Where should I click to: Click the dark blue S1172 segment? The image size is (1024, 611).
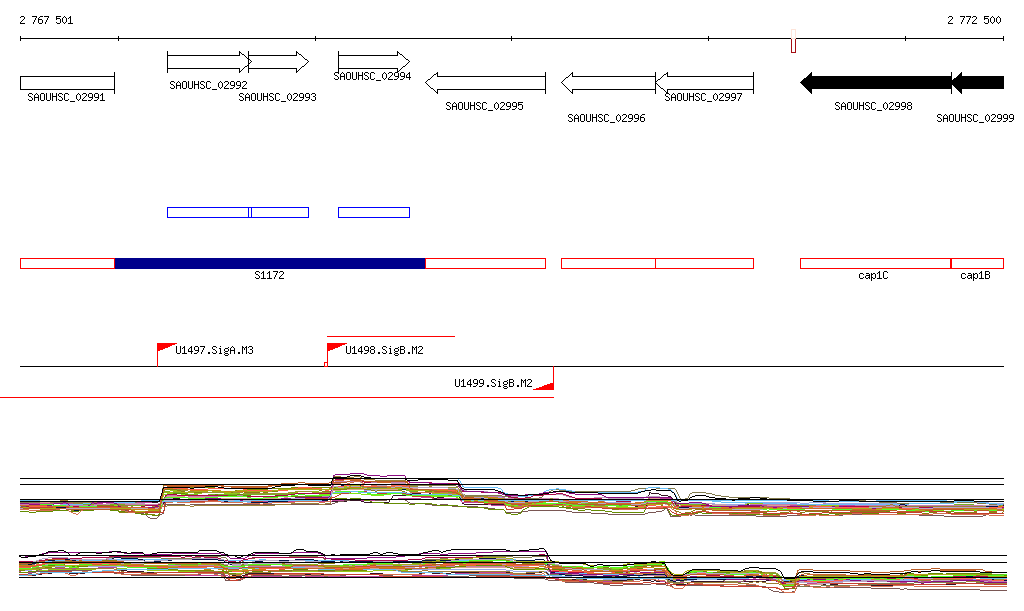(270, 264)
